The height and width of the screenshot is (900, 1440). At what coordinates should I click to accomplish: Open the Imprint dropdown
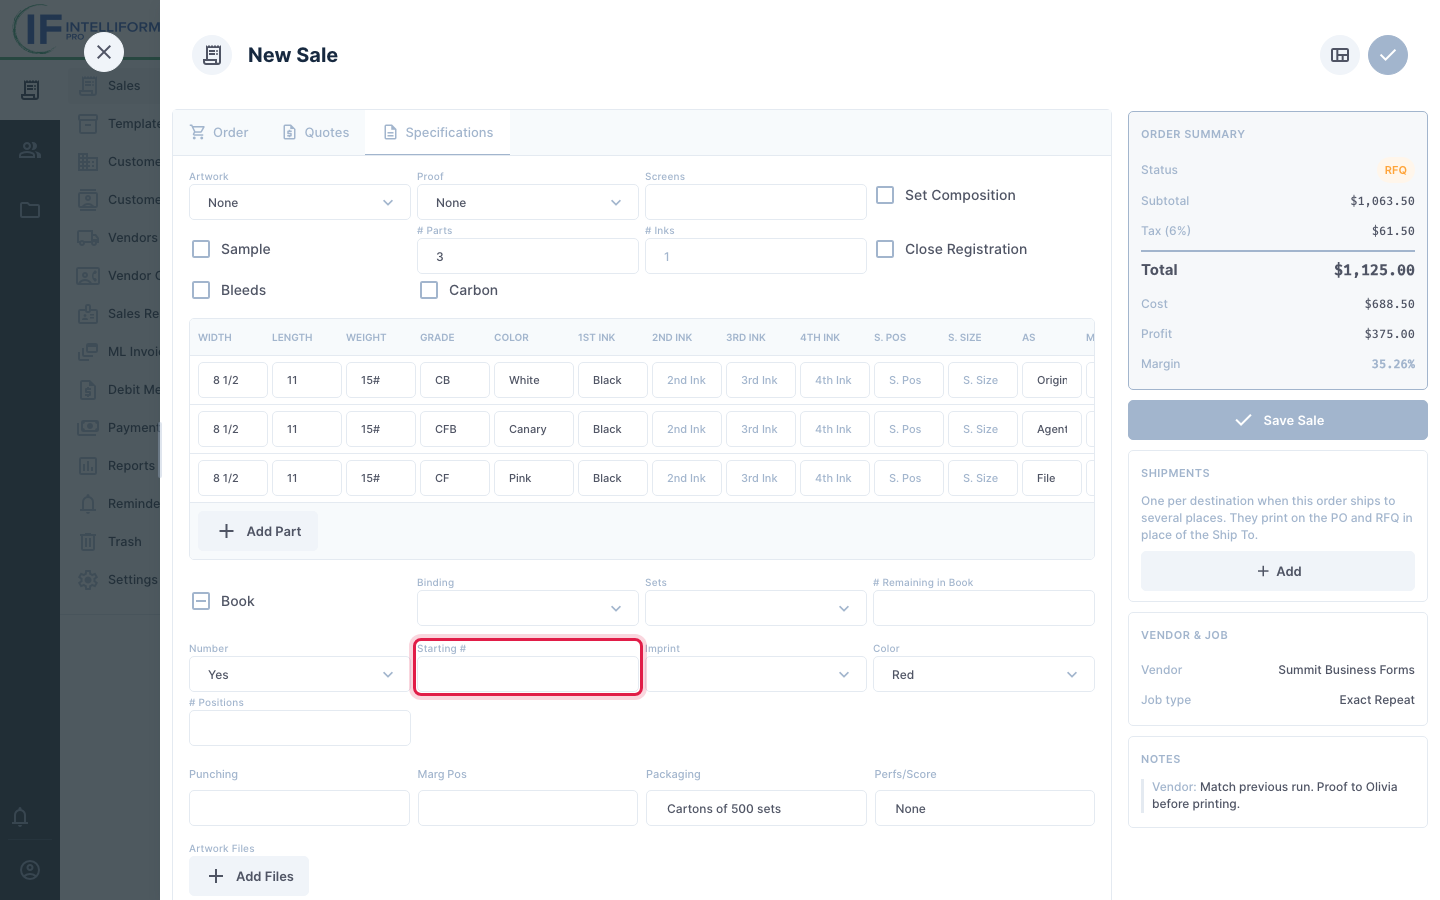coord(756,674)
